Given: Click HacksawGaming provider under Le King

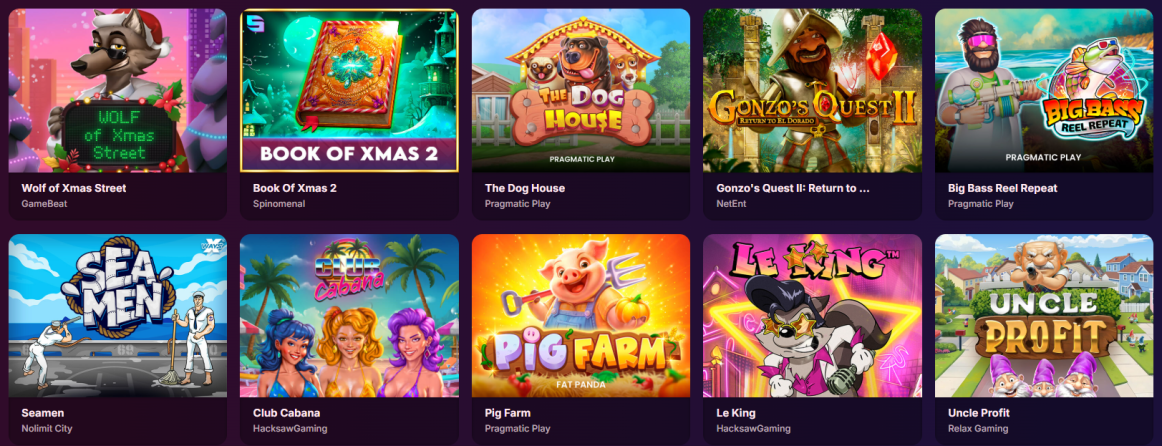Looking at the screenshot, I should pos(754,428).
